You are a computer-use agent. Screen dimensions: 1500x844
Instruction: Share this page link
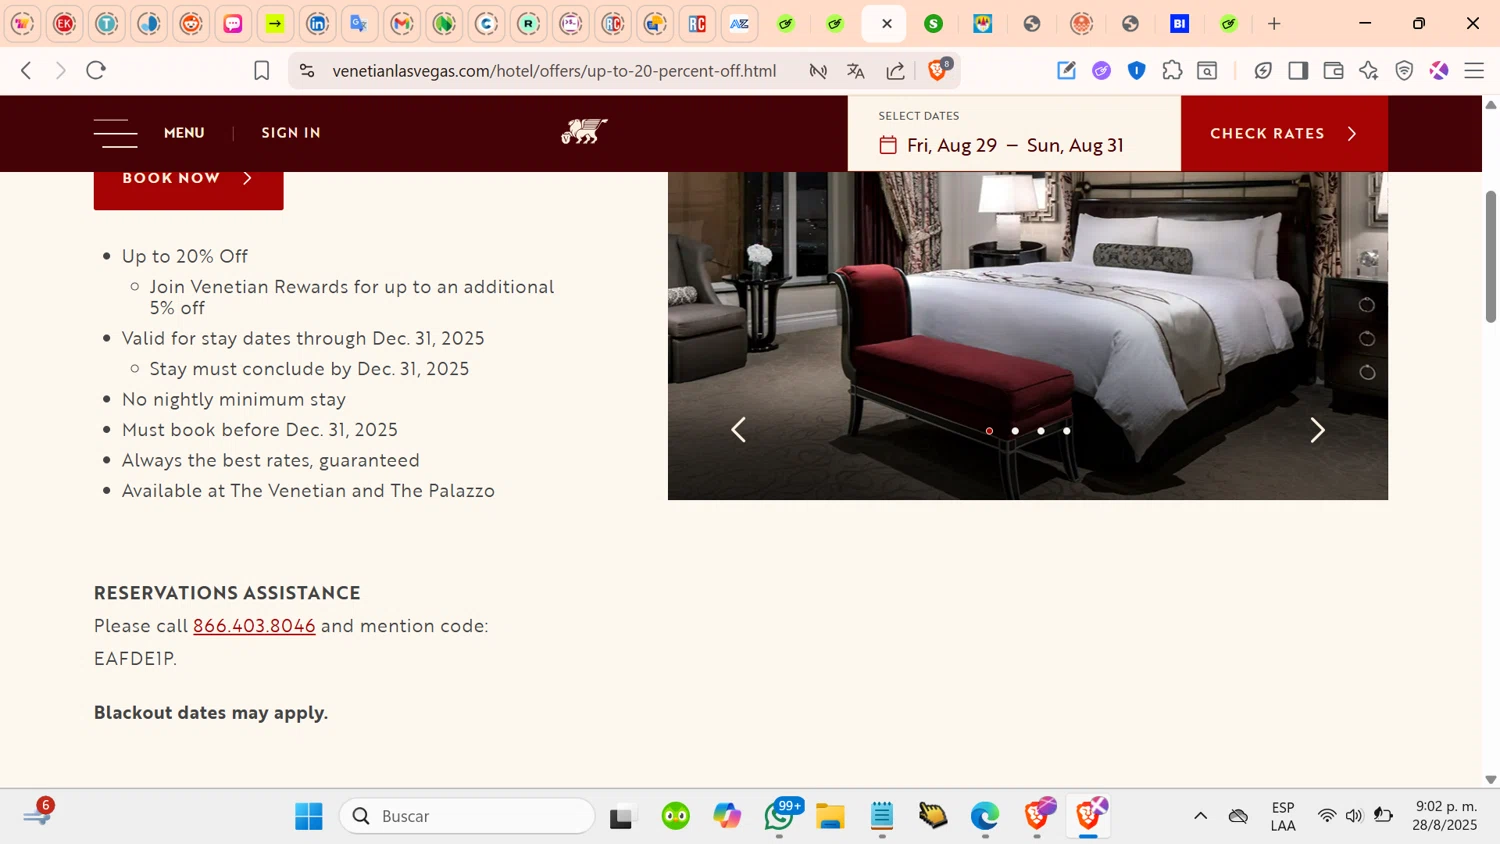[x=896, y=71]
